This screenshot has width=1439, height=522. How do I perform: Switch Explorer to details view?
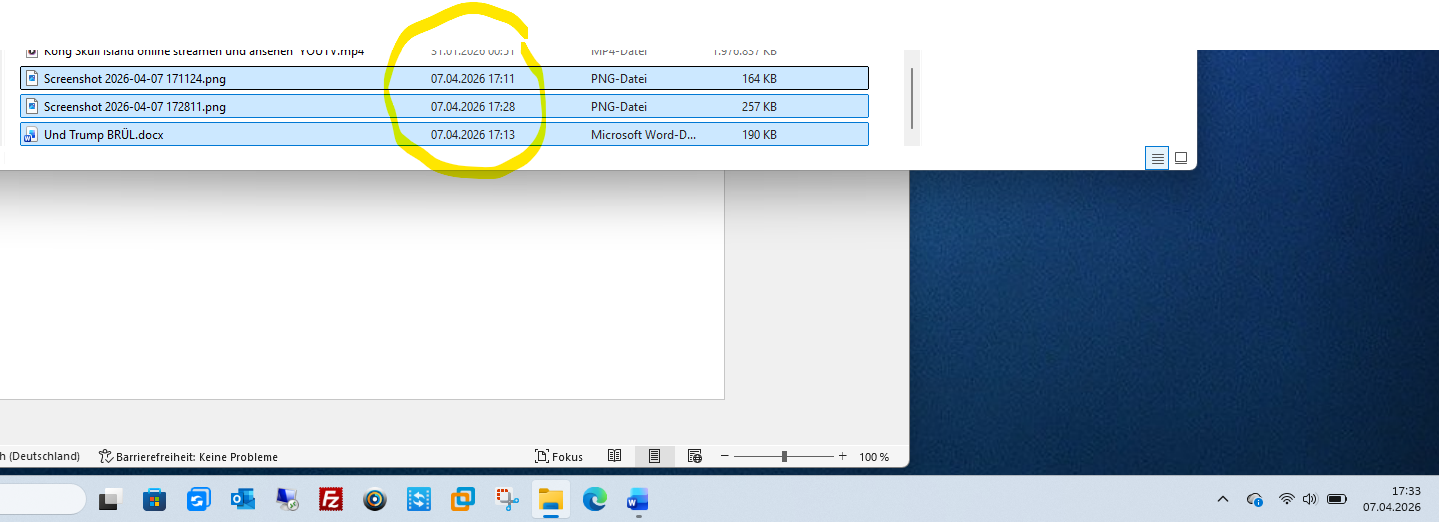click(1157, 158)
